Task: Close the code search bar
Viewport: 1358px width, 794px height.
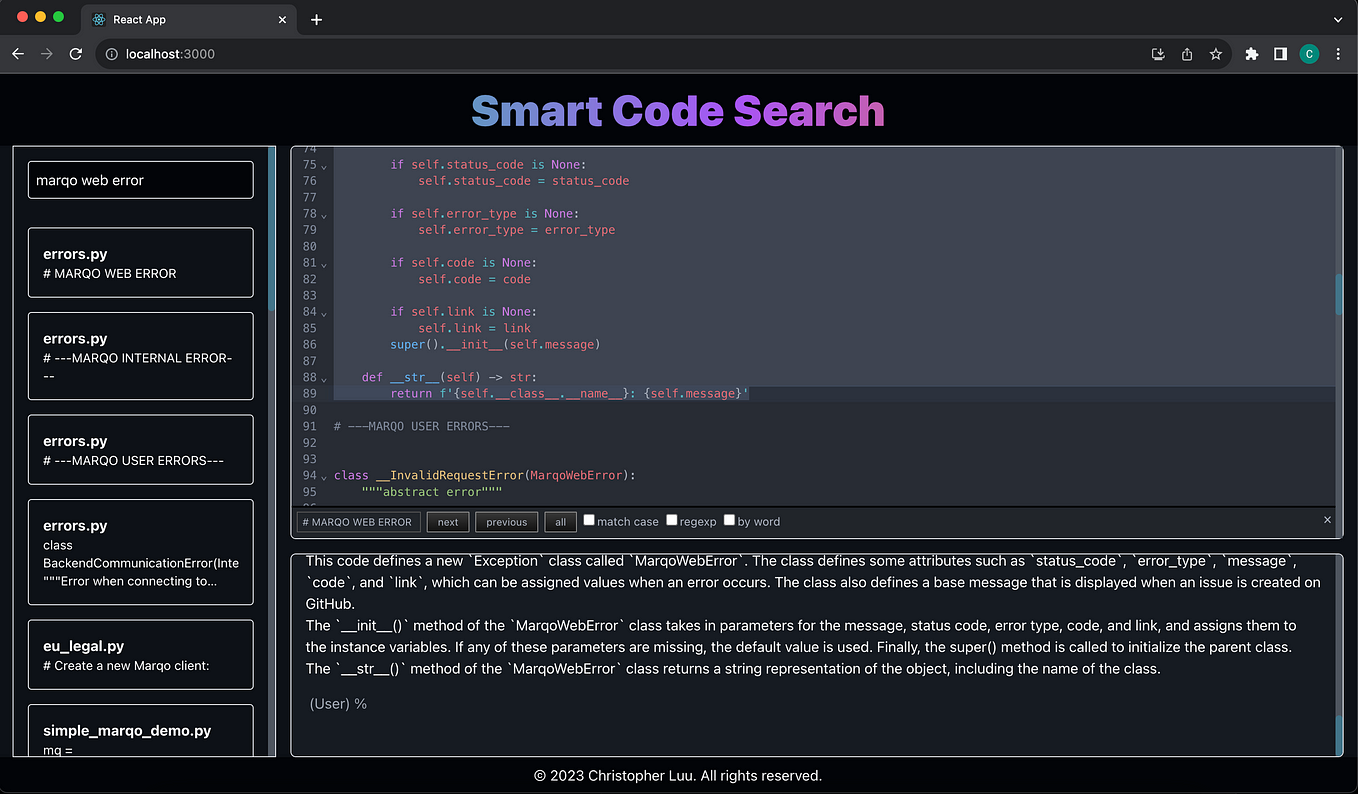Action: pyautogui.click(x=1327, y=520)
